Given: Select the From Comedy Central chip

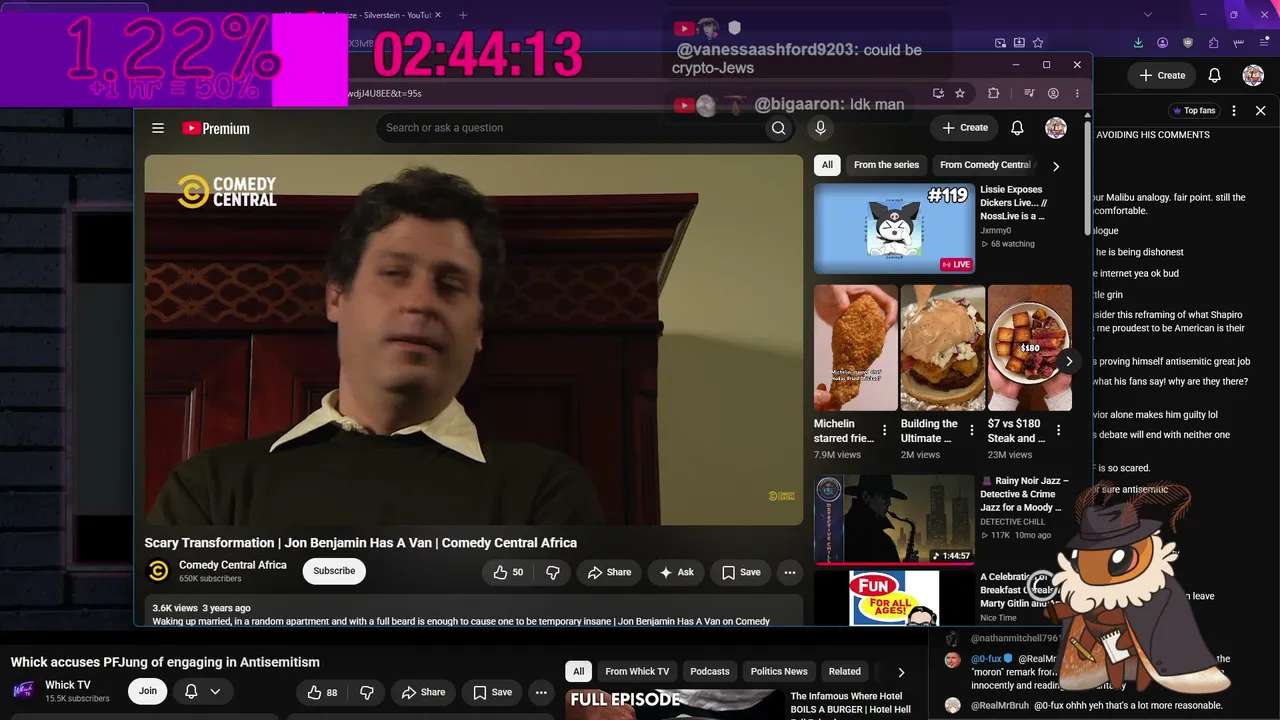Looking at the screenshot, I should coord(985,165).
